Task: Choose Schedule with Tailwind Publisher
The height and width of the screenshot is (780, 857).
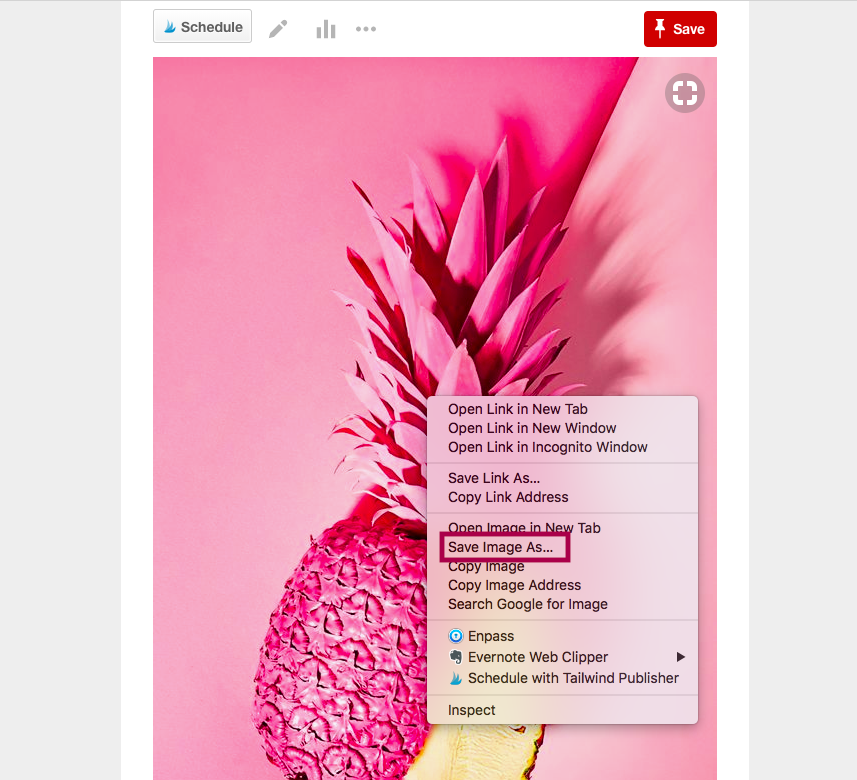Action: click(562, 678)
